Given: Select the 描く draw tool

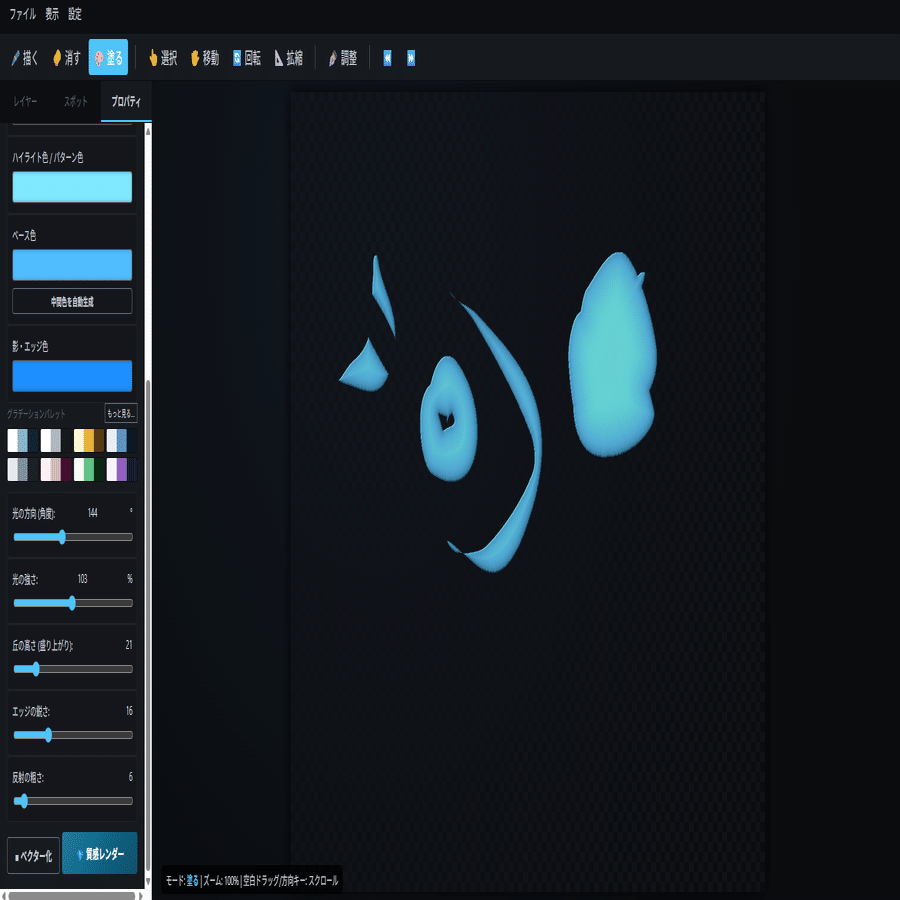Looking at the screenshot, I should 25,57.
